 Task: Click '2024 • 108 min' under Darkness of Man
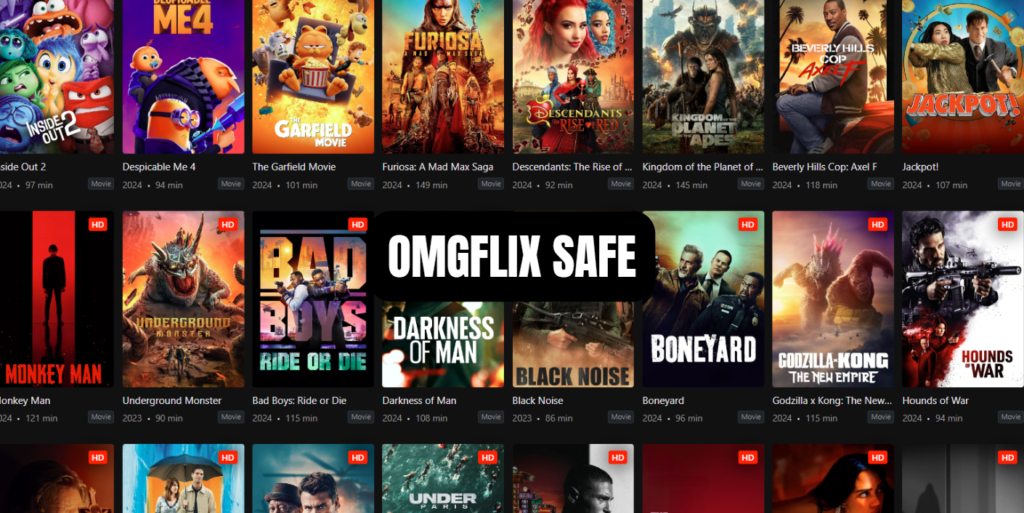[x=415, y=418]
